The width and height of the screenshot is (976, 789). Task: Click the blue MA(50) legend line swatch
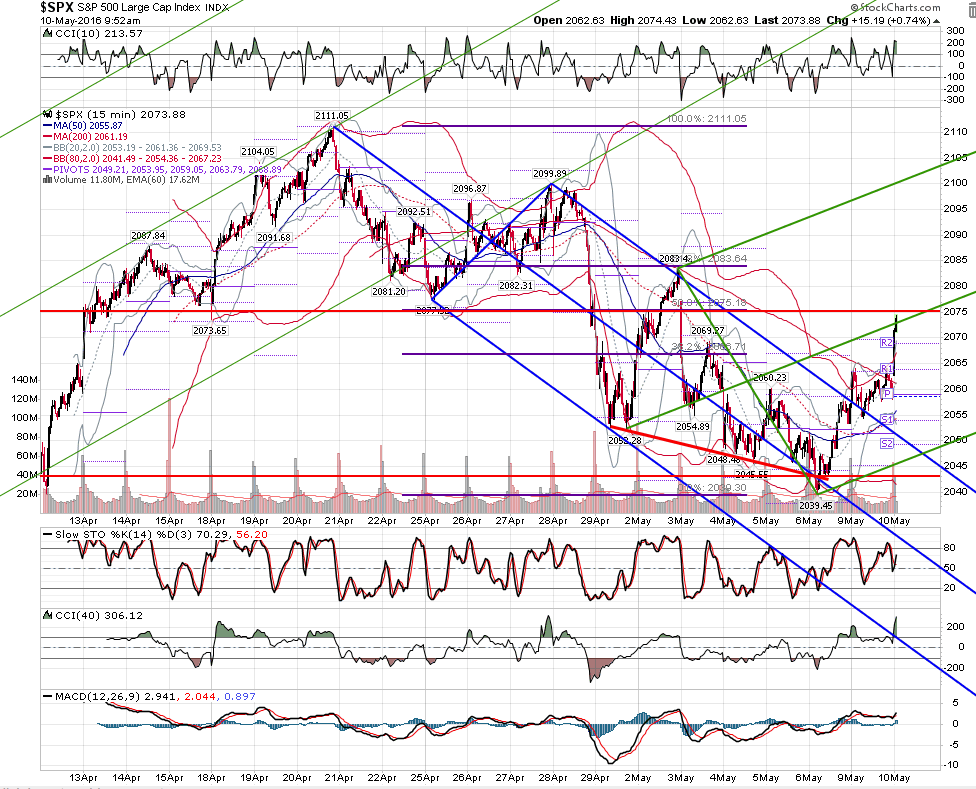tap(47, 126)
